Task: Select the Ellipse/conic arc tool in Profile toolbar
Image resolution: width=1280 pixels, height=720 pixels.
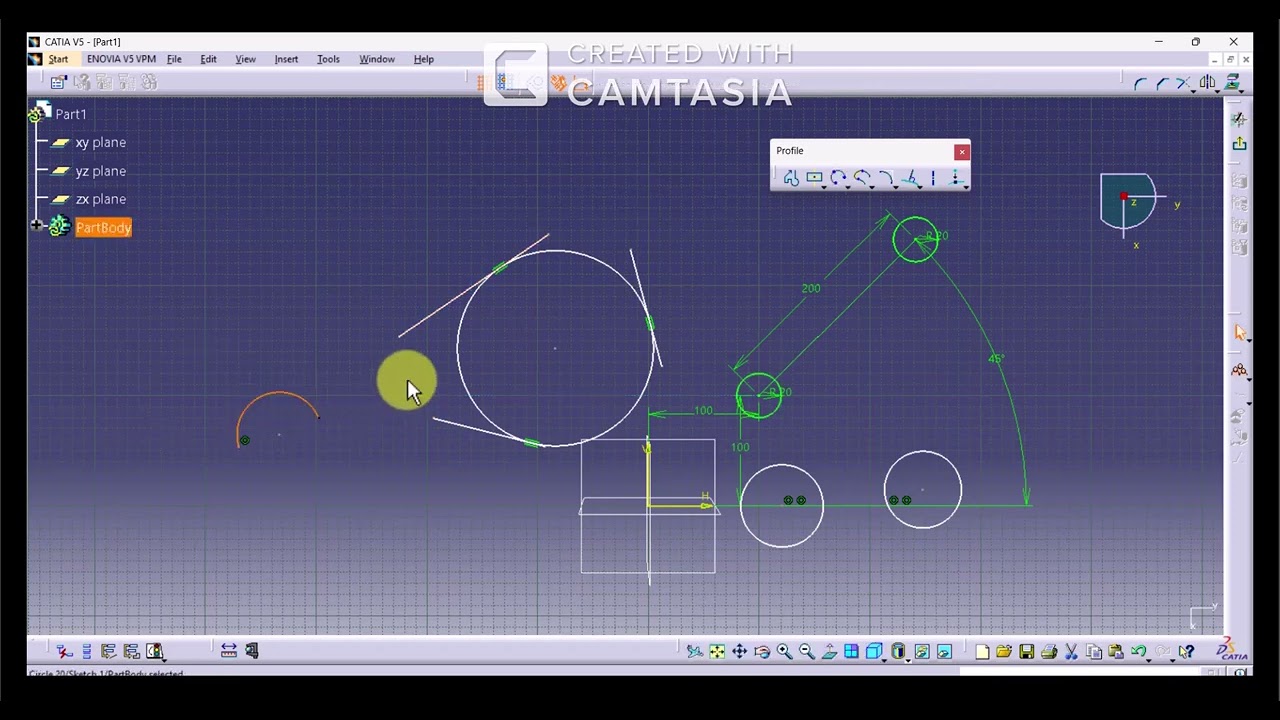Action: pyautogui.click(x=886, y=178)
